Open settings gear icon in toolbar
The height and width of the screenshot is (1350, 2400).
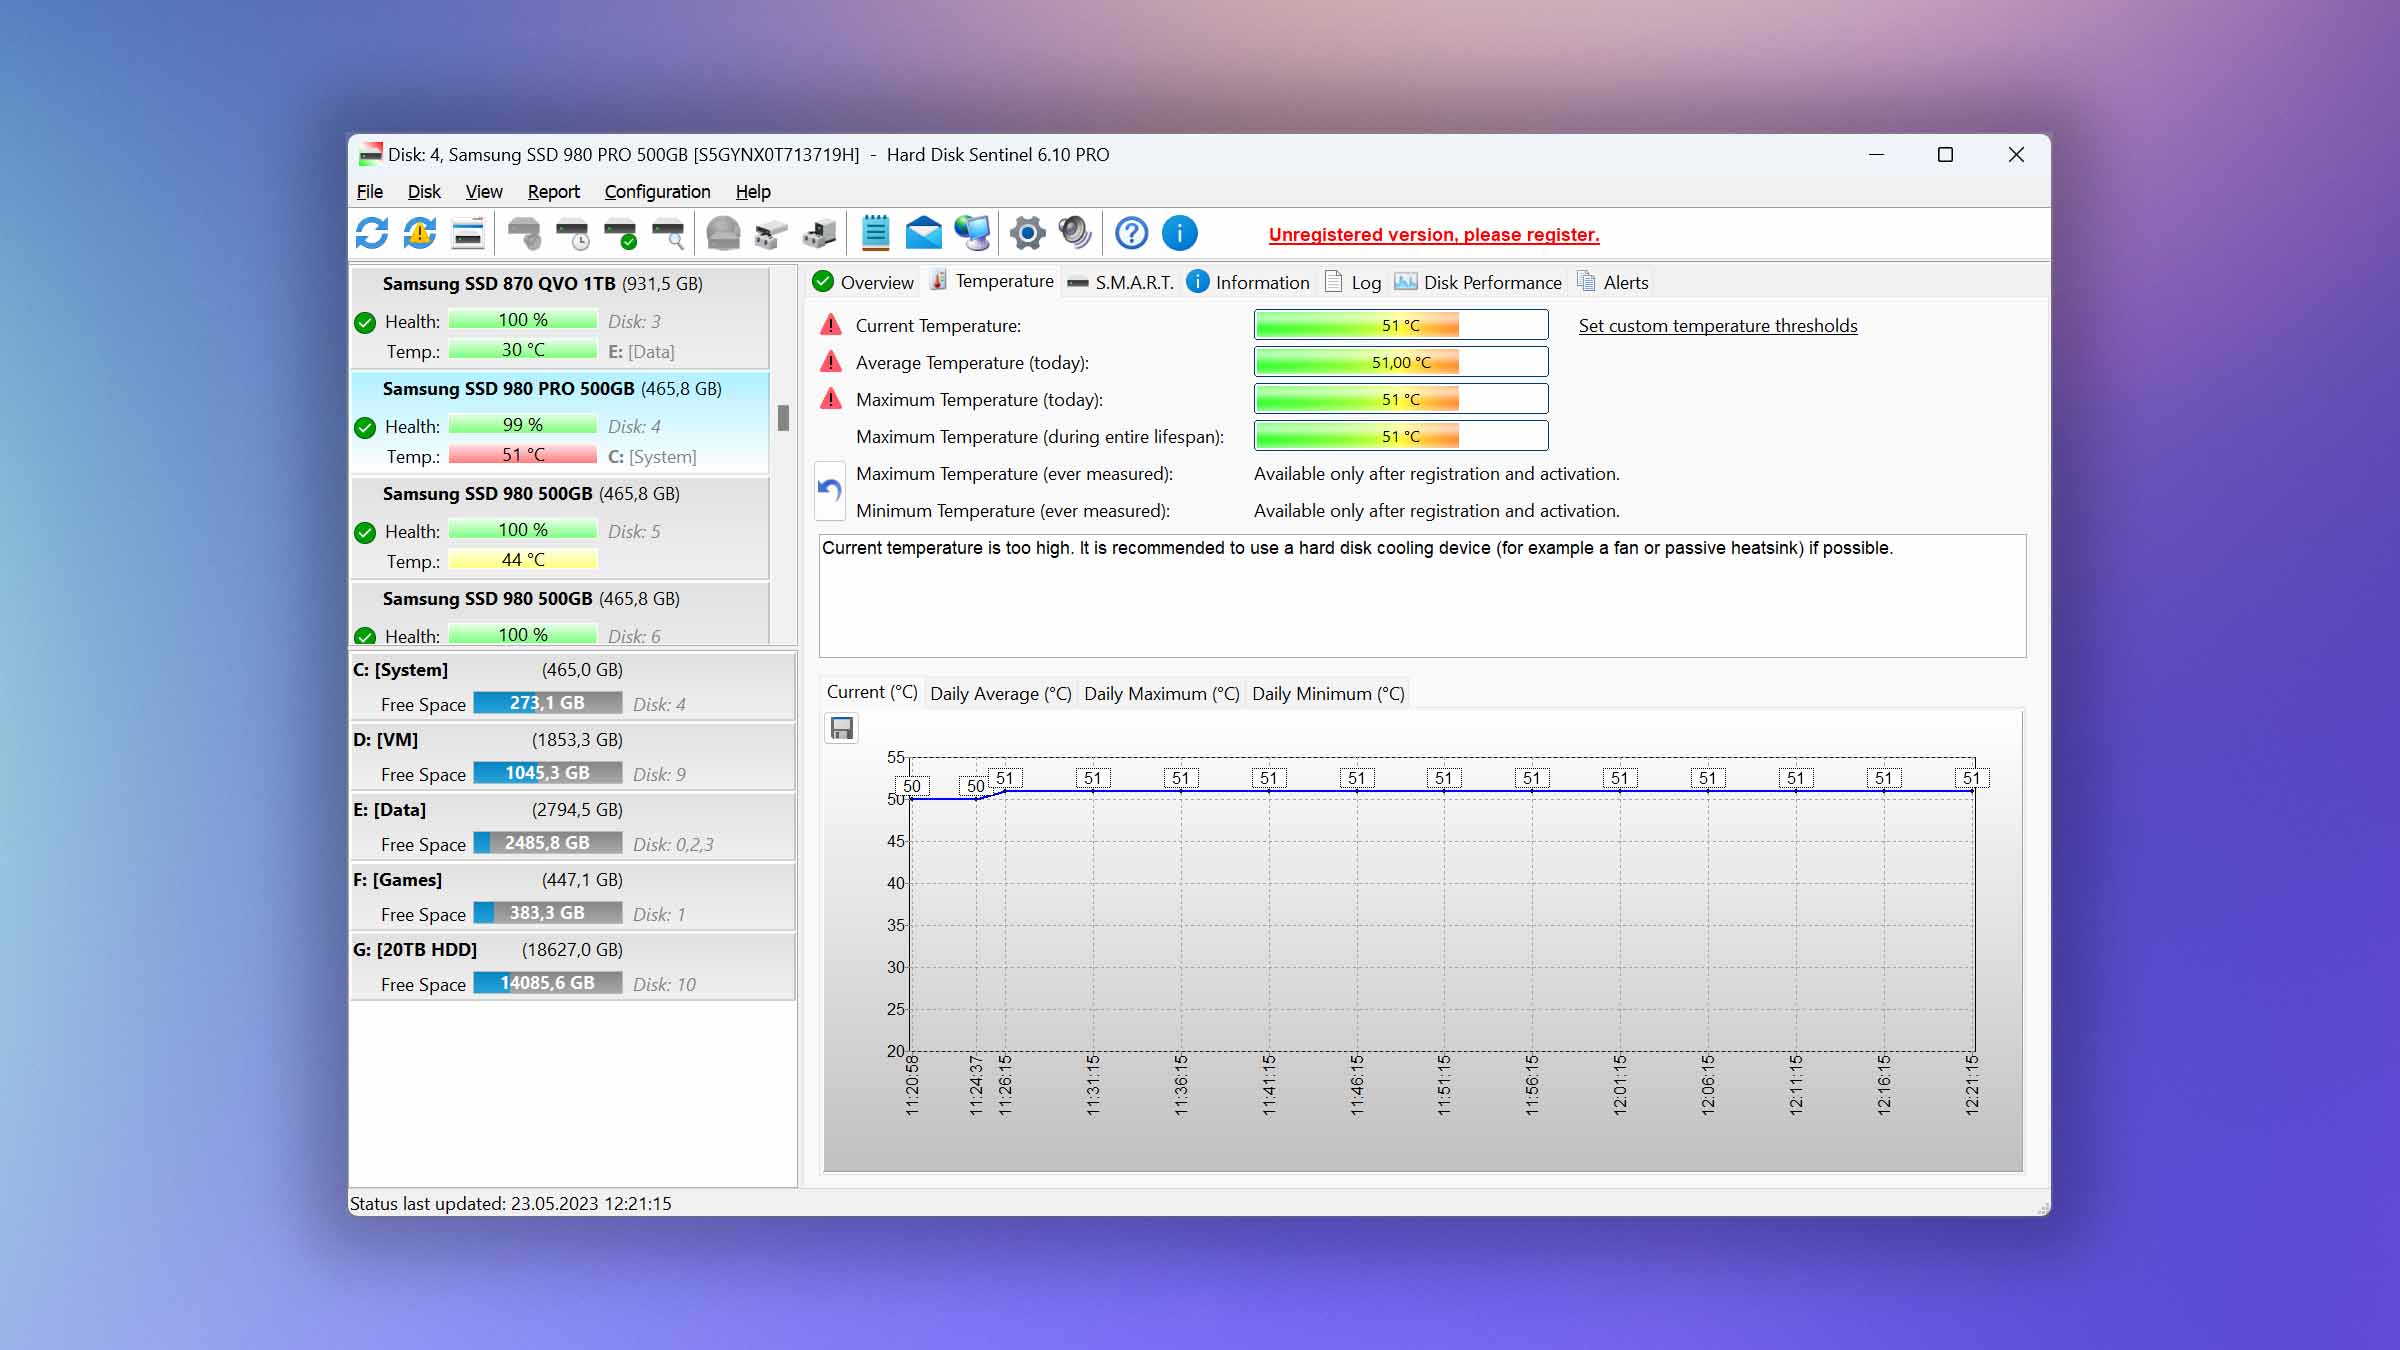click(x=1027, y=234)
